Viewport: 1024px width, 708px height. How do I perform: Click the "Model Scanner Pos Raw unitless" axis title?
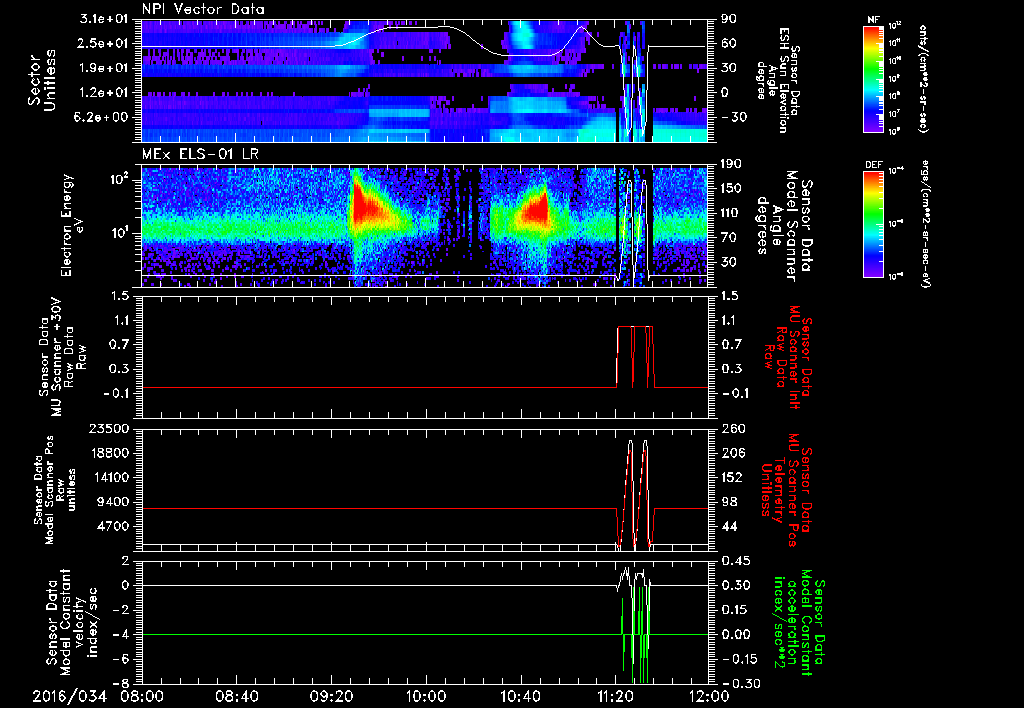(55, 490)
